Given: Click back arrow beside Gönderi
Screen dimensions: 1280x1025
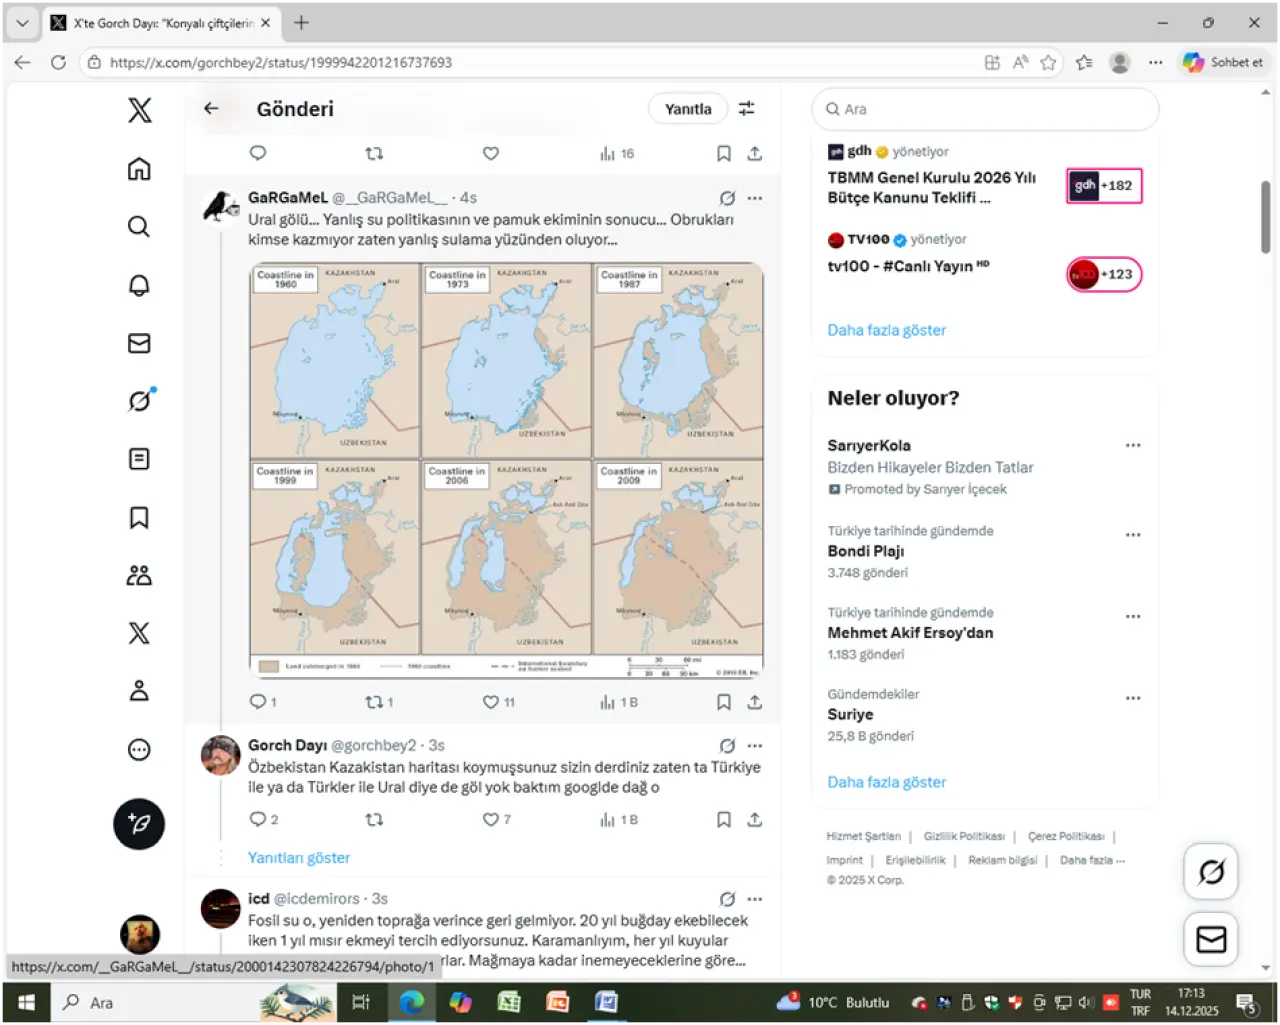Looking at the screenshot, I should 211,109.
